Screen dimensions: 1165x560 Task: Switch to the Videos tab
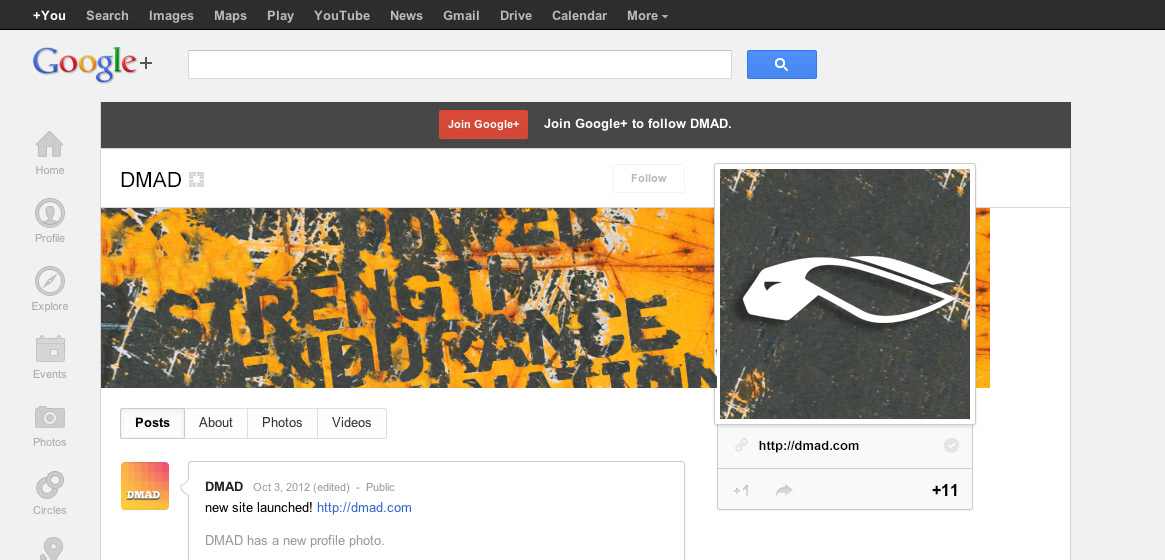tap(351, 423)
